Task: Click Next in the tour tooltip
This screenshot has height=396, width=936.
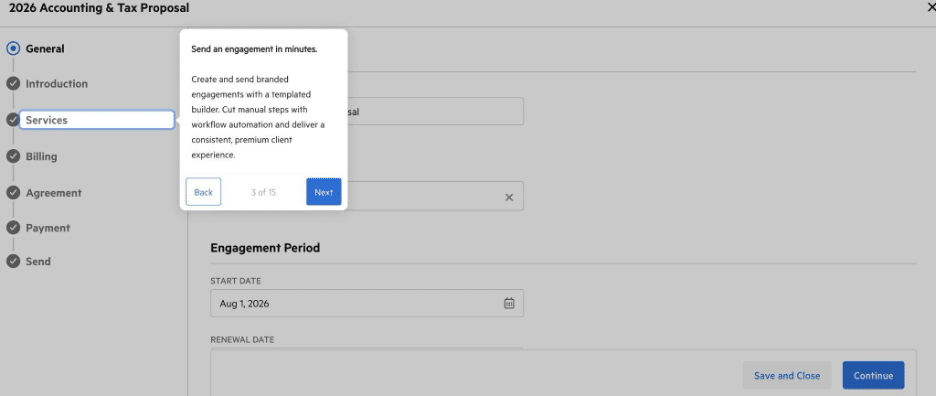Action: 324,192
